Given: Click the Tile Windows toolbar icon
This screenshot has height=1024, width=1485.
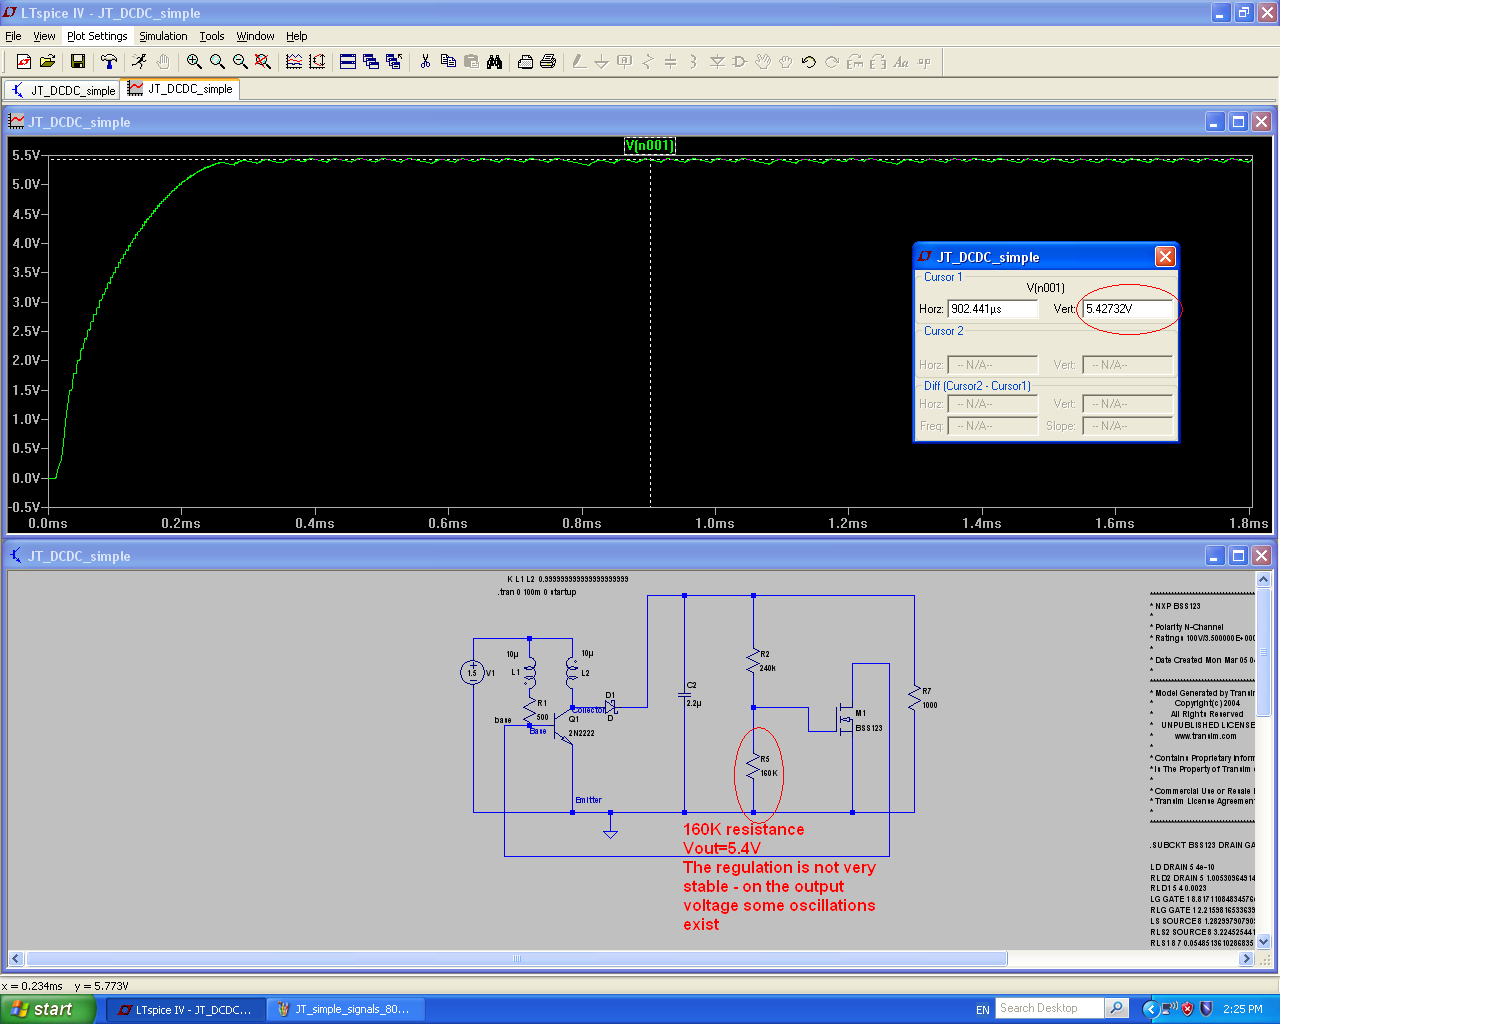Looking at the screenshot, I should (x=348, y=62).
